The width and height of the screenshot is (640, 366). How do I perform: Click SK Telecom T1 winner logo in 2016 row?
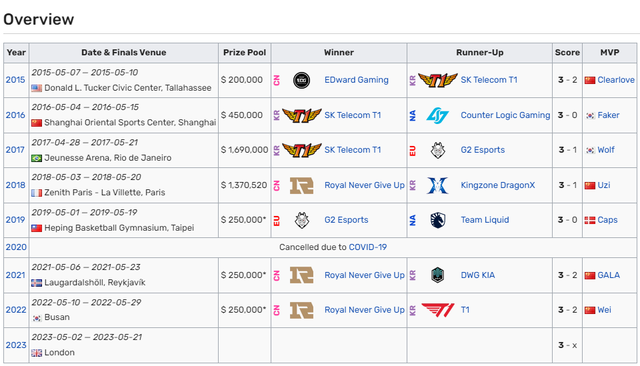302,115
